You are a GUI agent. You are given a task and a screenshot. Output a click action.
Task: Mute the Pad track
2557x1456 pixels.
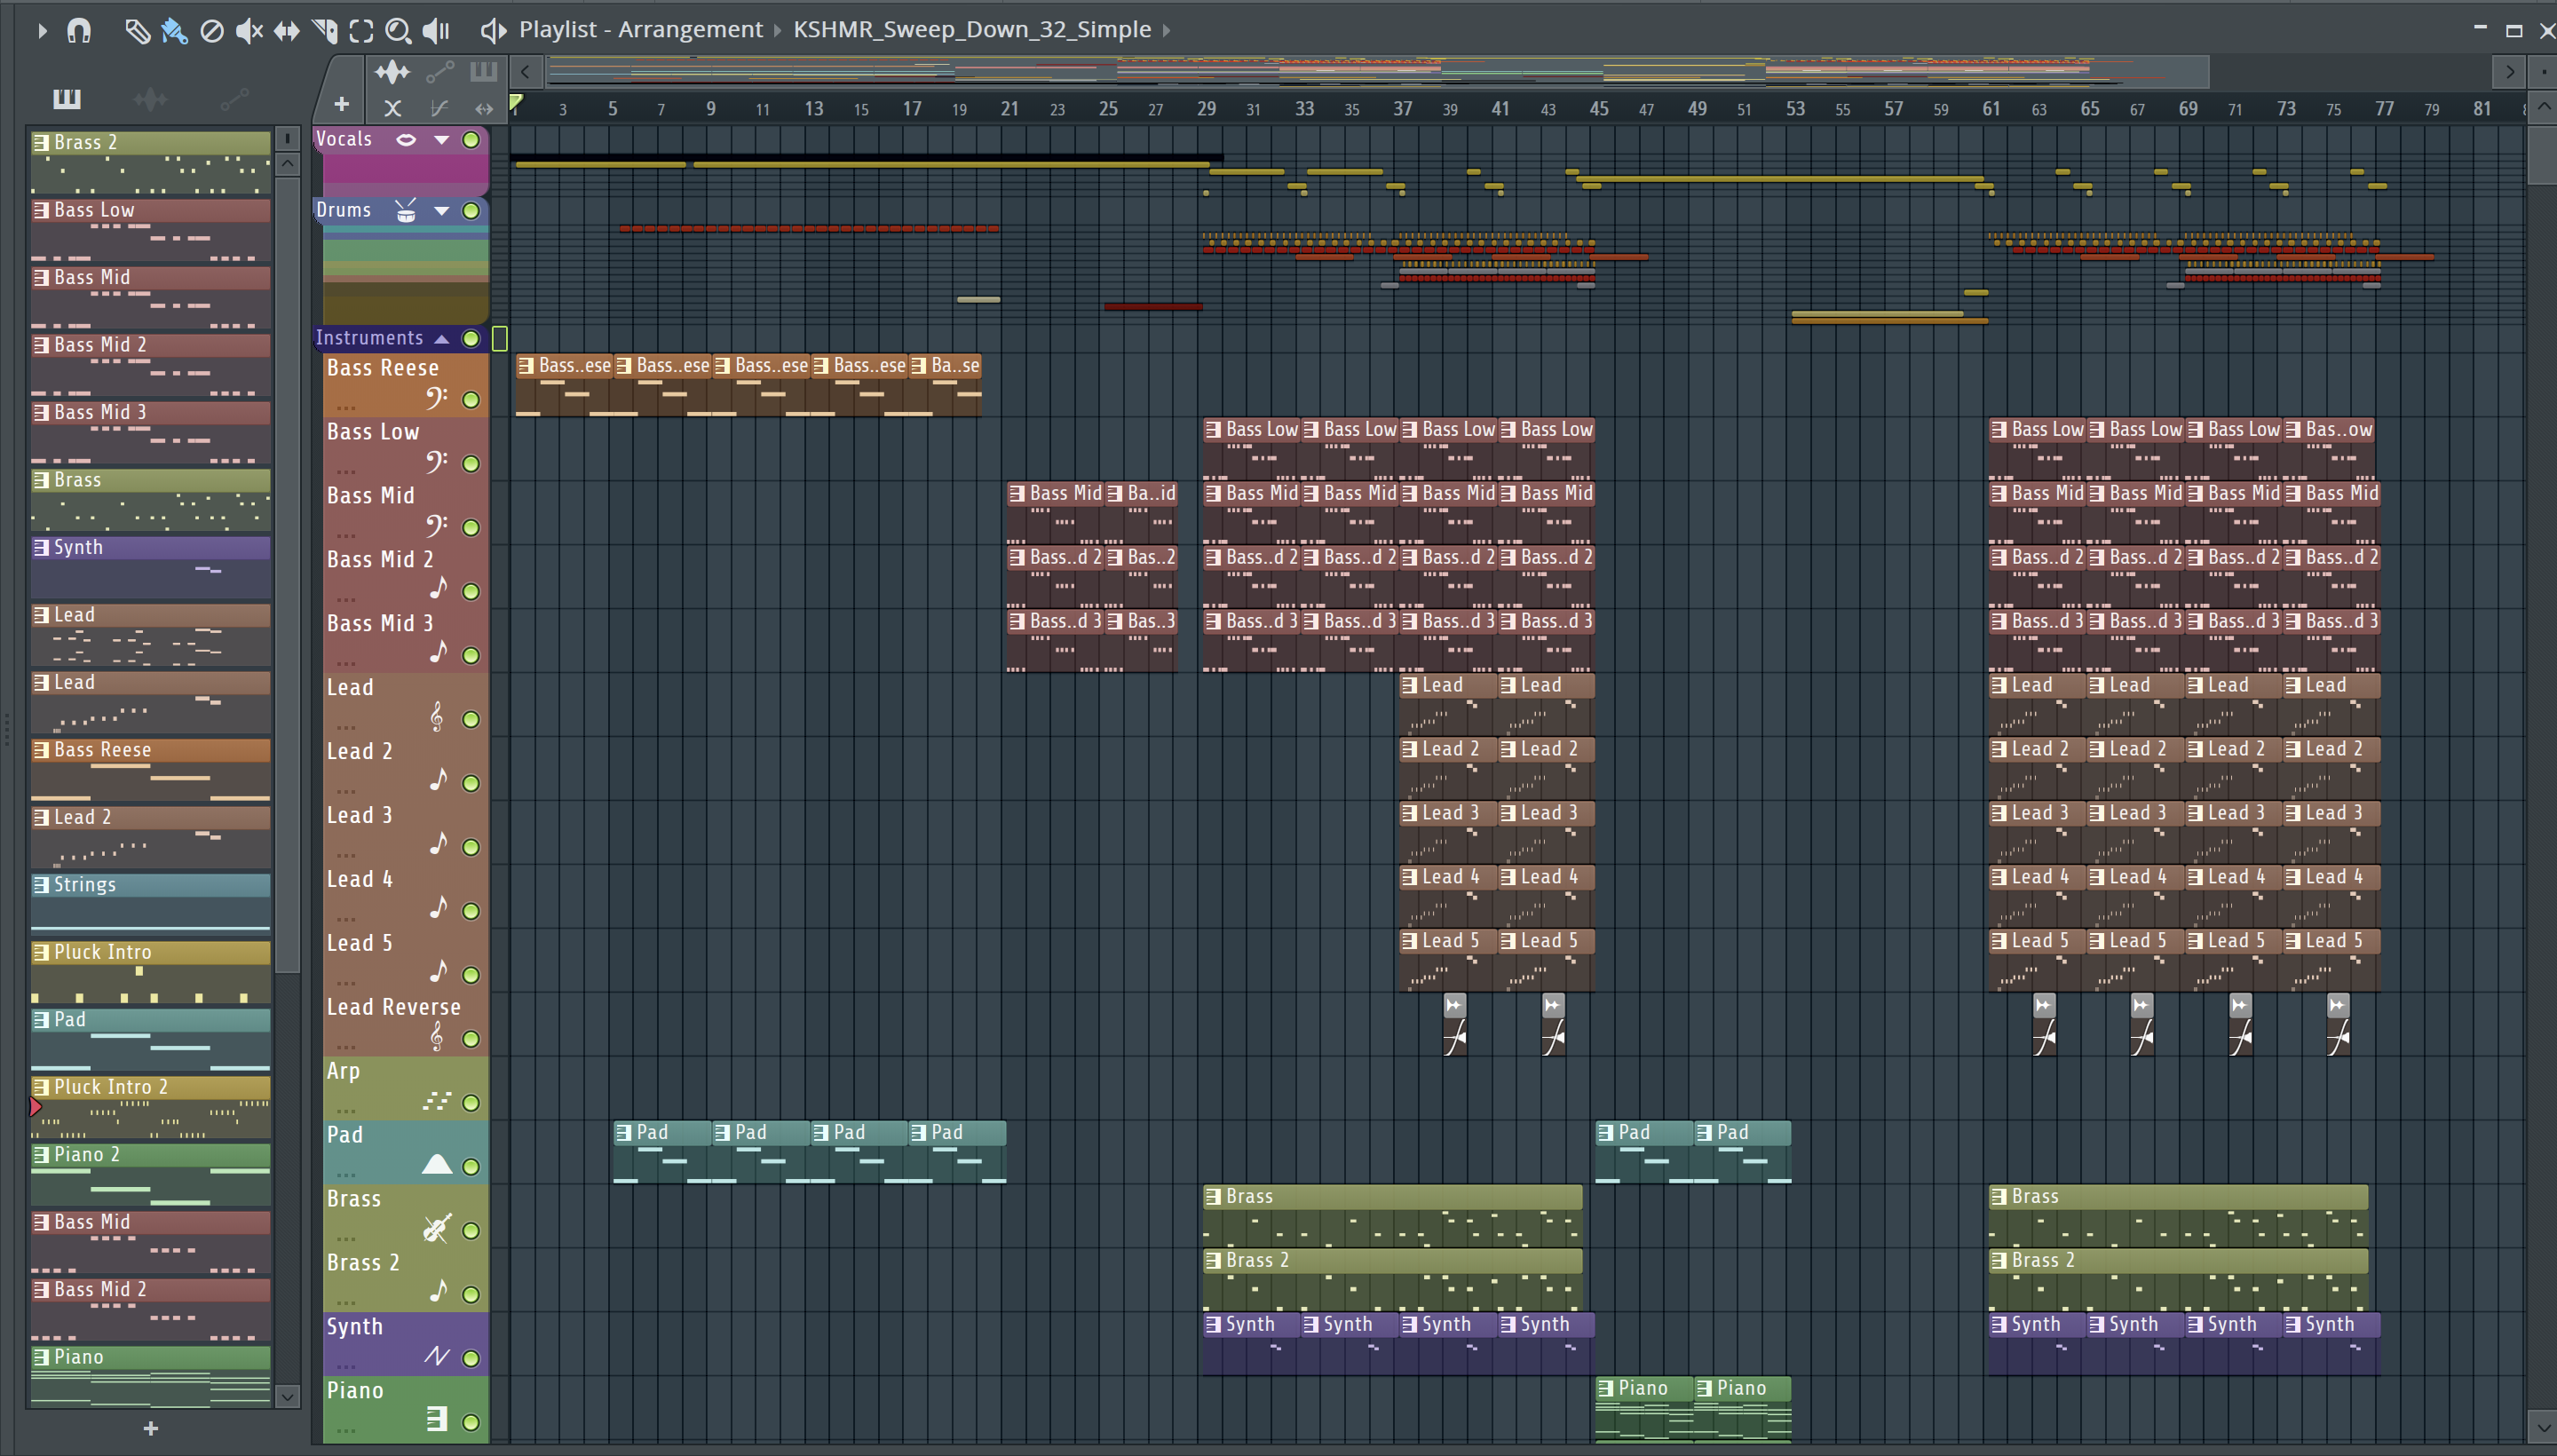(471, 1167)
